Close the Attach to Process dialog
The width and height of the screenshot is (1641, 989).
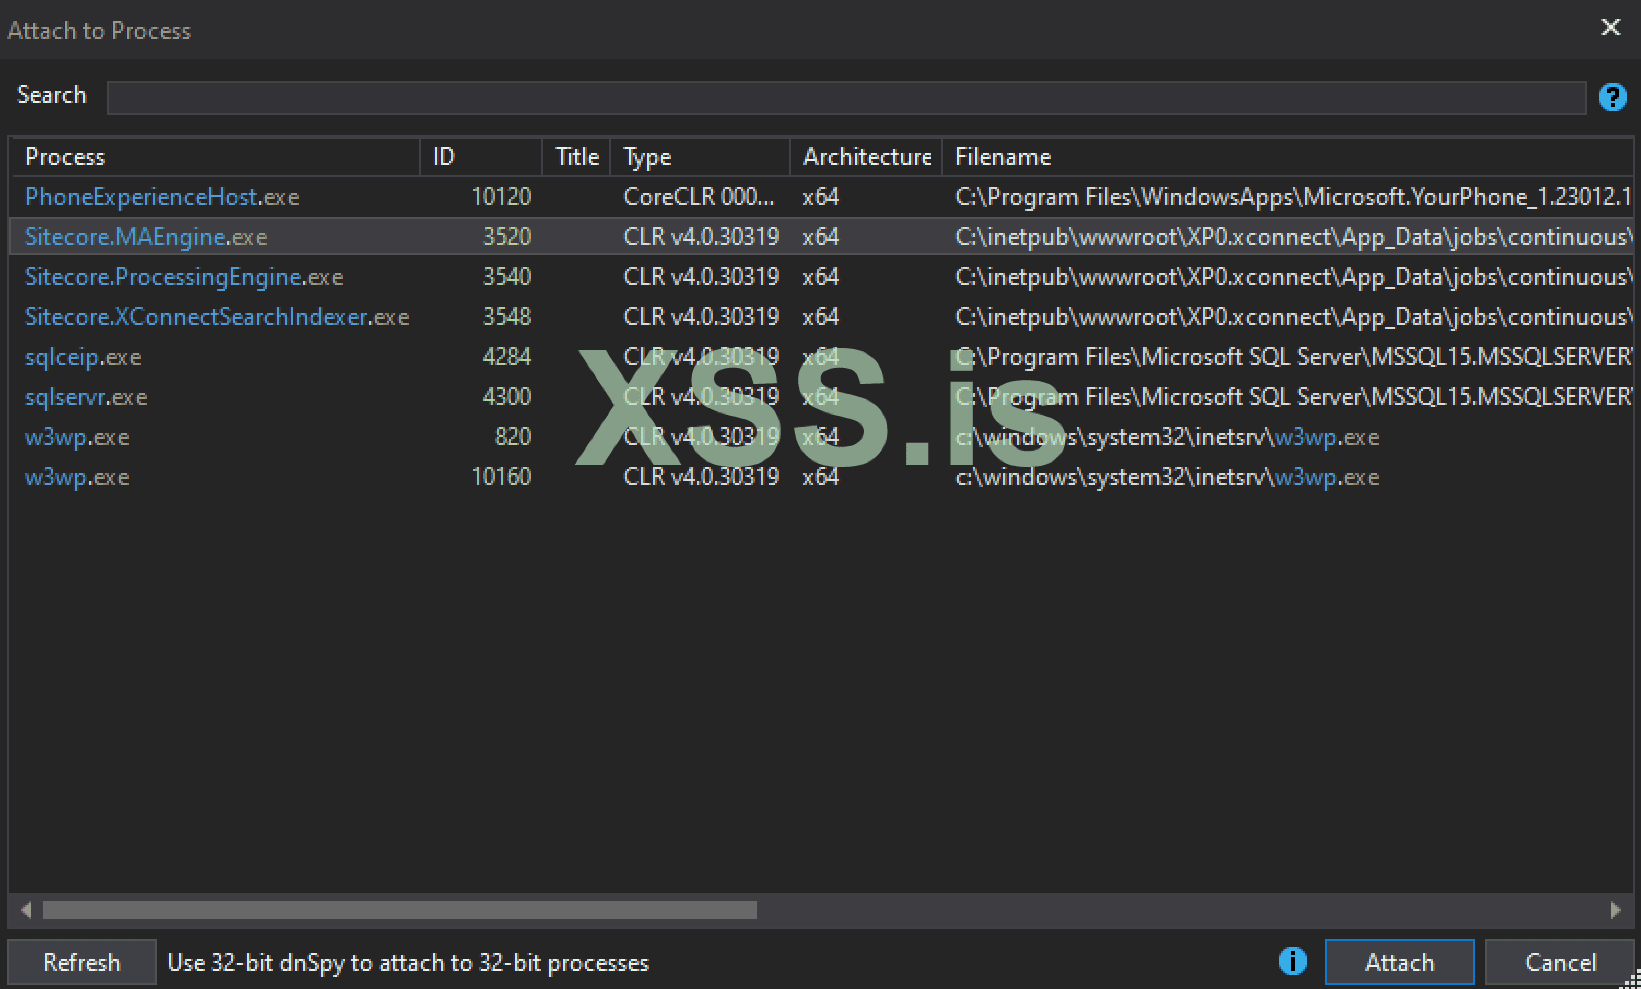(1610, 27)
